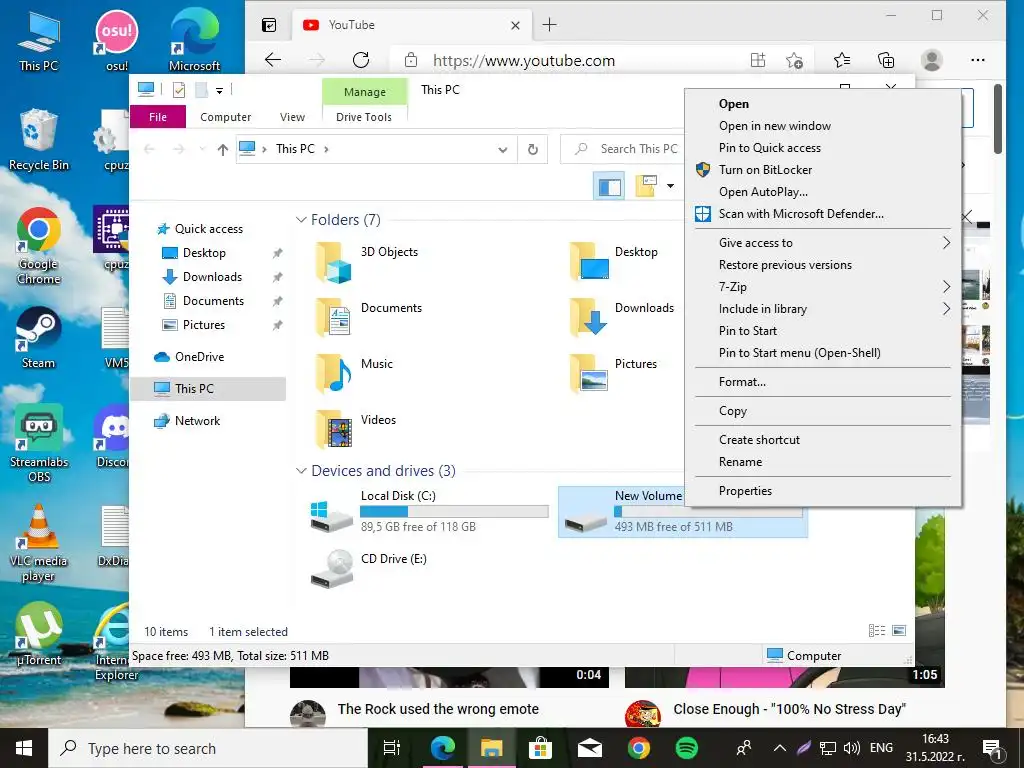Screen dimensions: 1024x768
Task: Click the Edge icon in the taskbar
Action: 442,748
